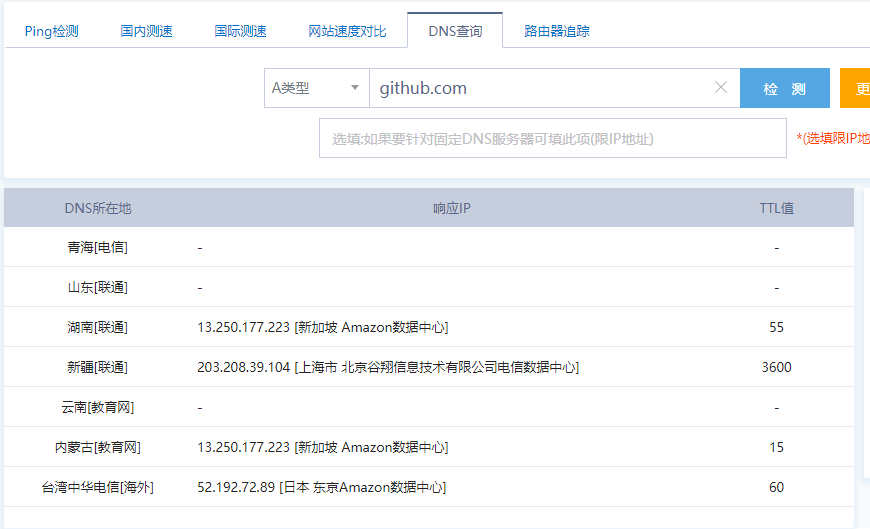Viewport: 870px width, 529px height.
Task: Open 网站速度对比 tab
Action: [347, 31]
